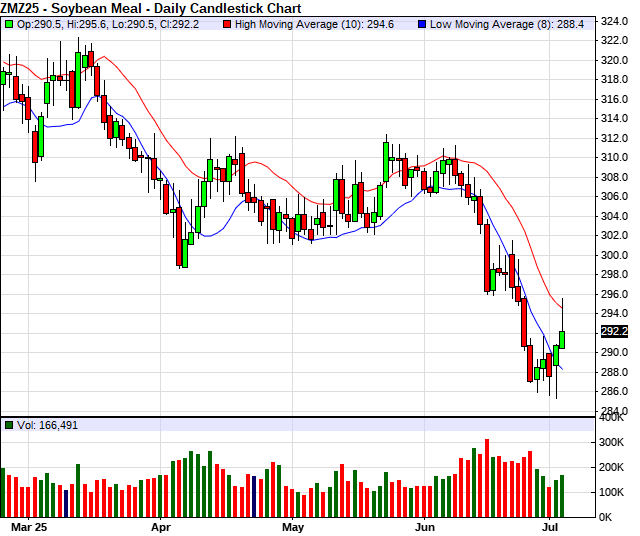640x536 pixels.
Task: Click the Vol: 166,491 label
Action: [47, 425]
